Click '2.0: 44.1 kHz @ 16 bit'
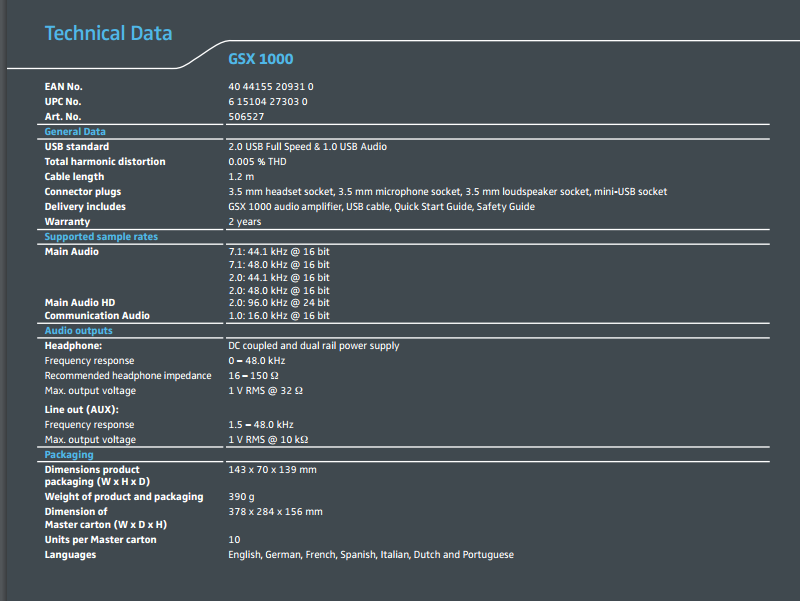The width and height of the screenshot is (800, 601). coord(279,278)
